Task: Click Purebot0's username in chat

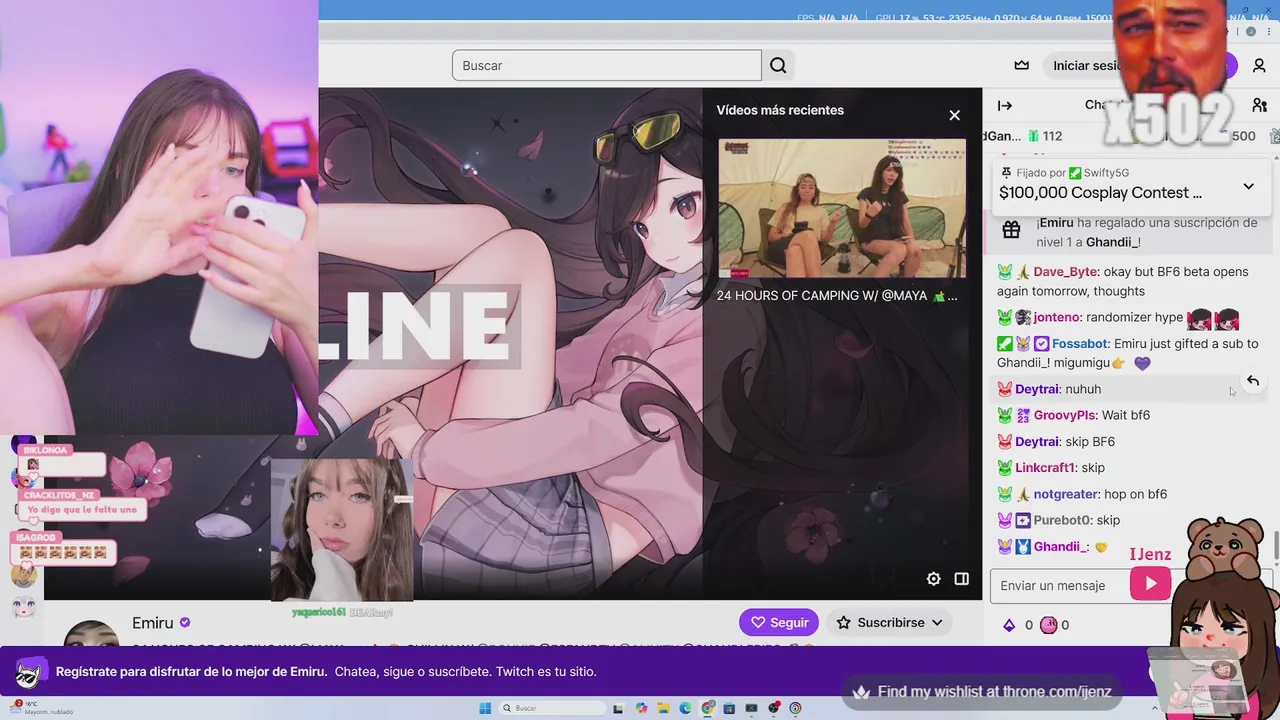Action: click(x=1062, y=520)
